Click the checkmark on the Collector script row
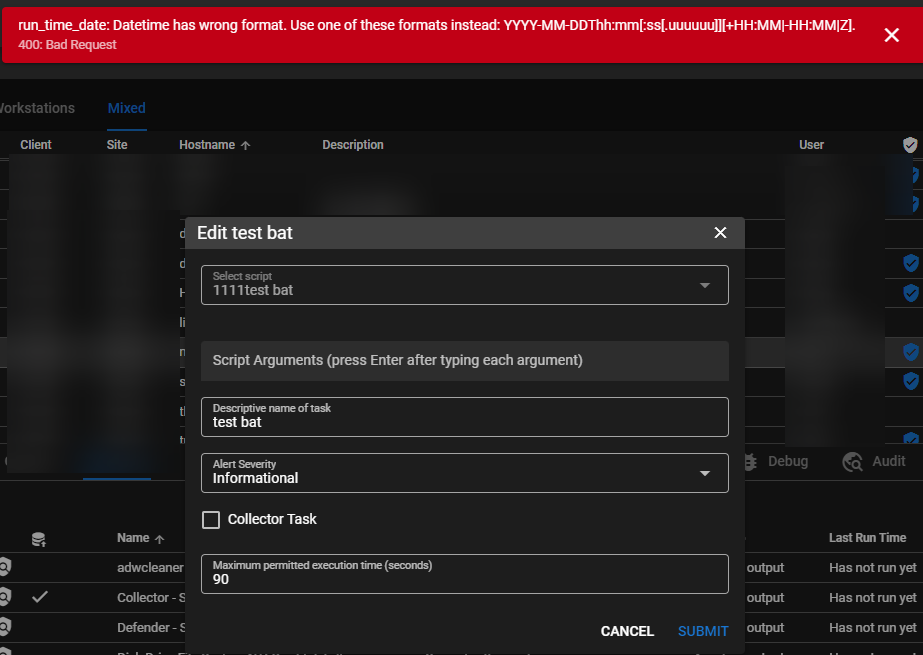Image resolution: width=923 pixels, height=655 pixels. pos(40,597)
